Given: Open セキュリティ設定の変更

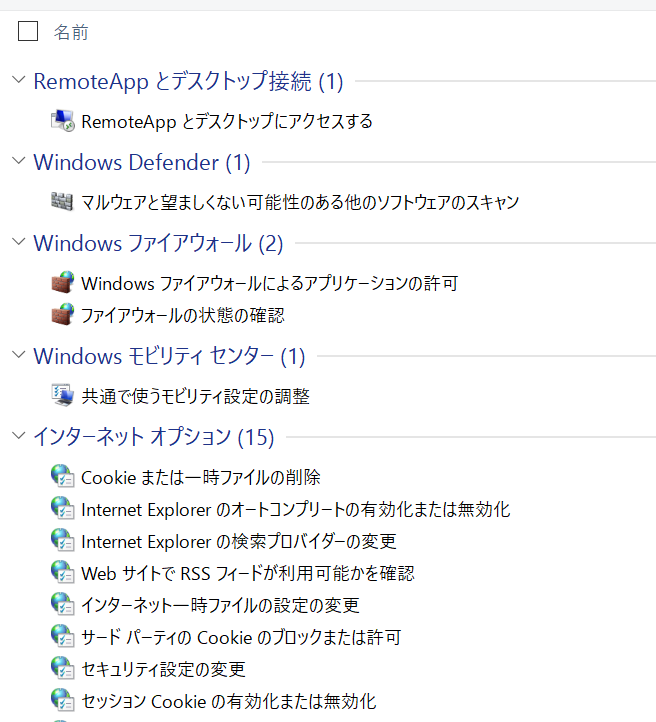Looking at the screenshot, I should point(163,669).
